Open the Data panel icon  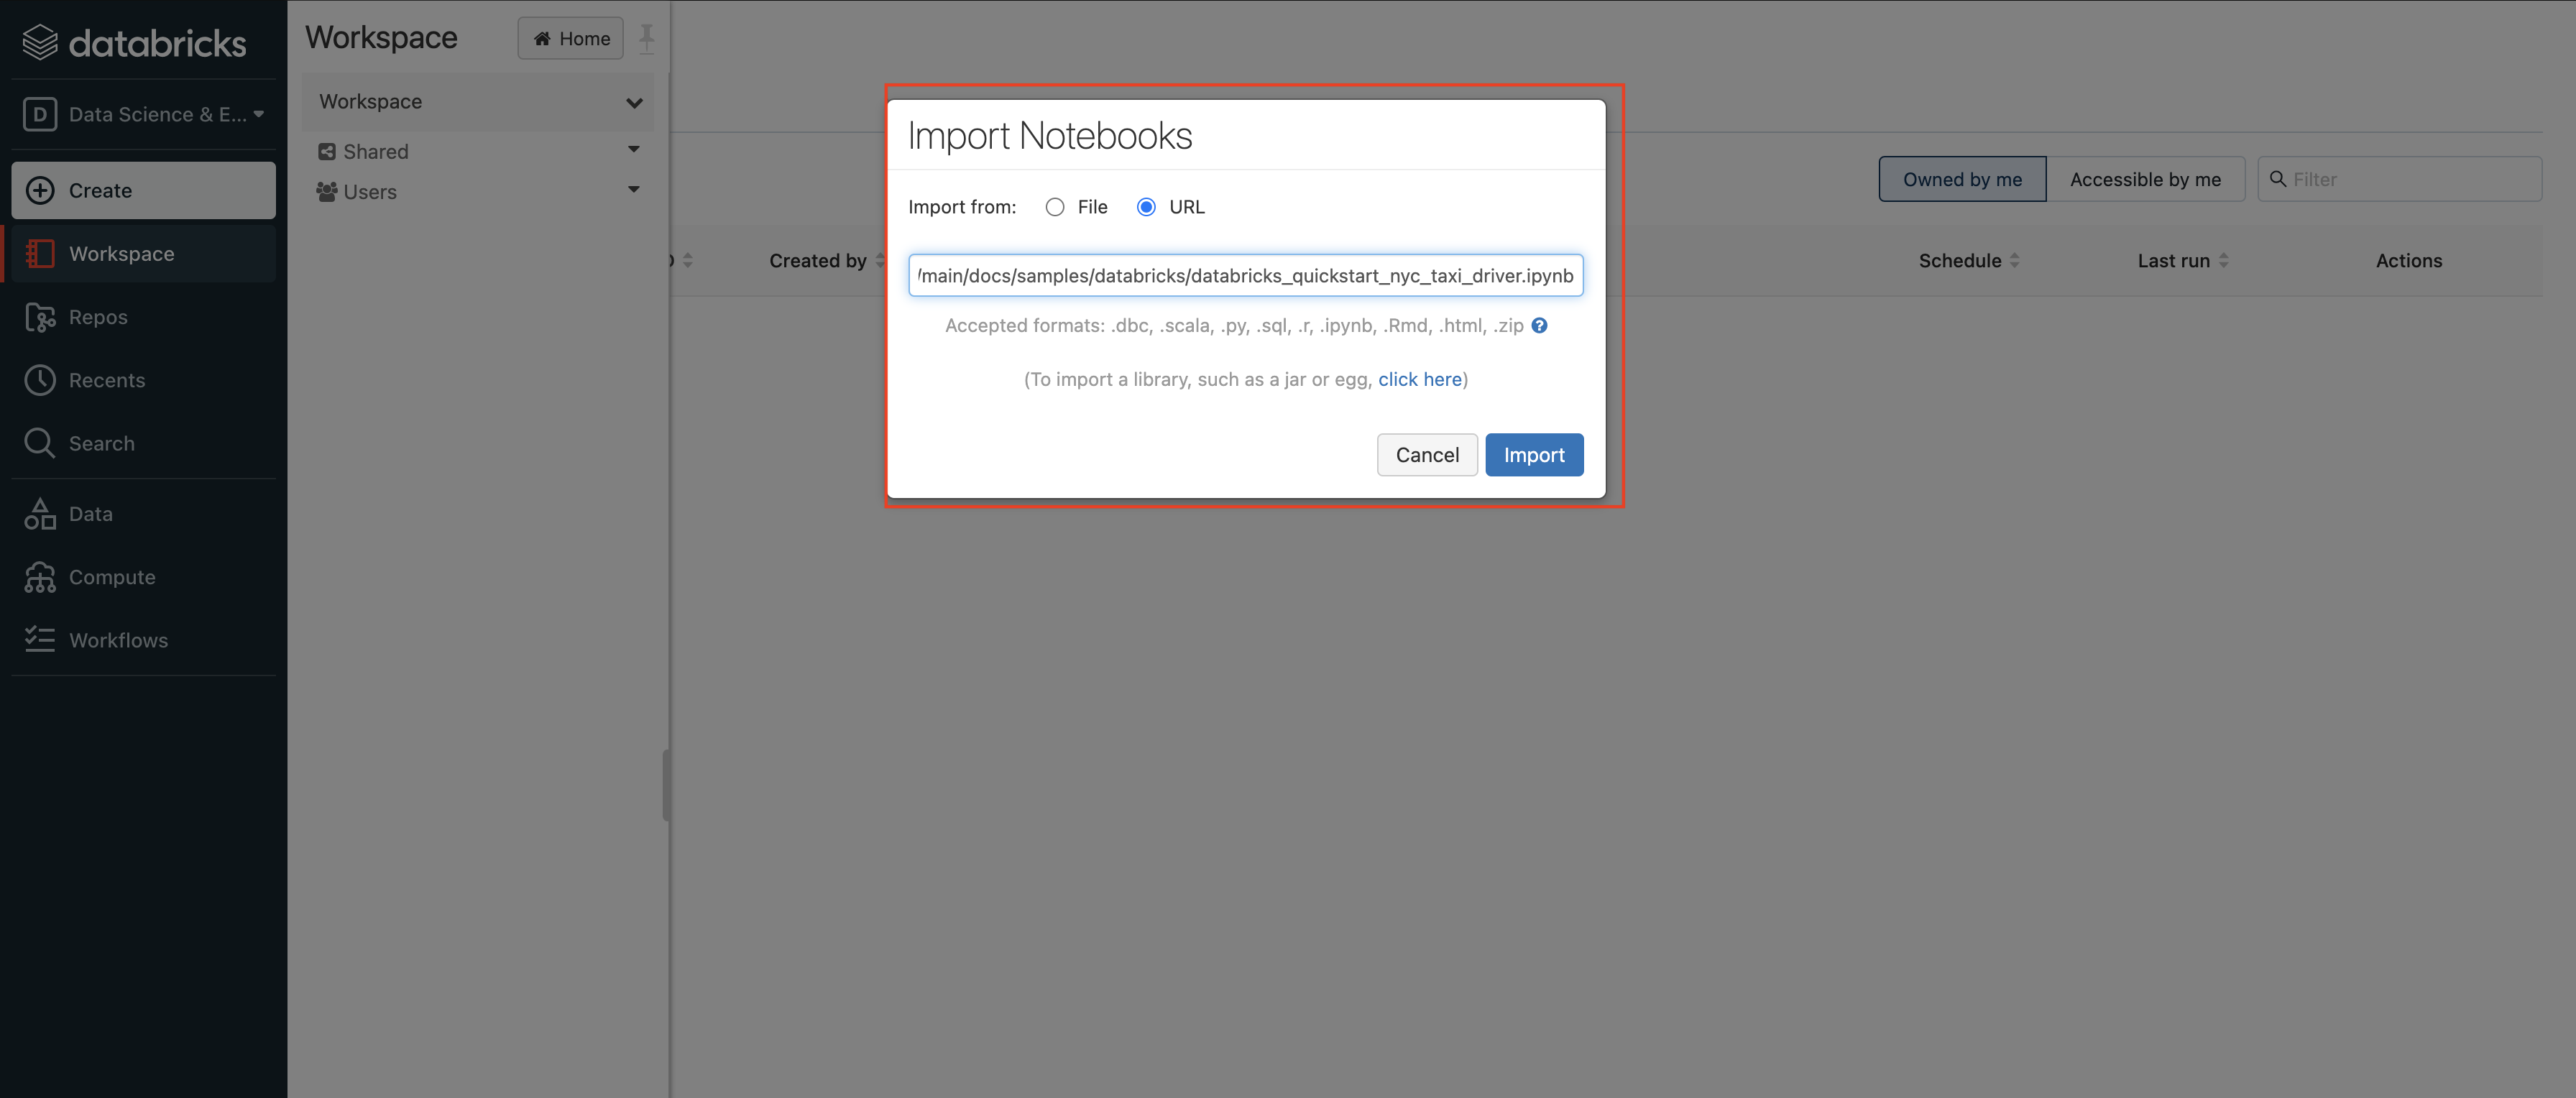pos(40,513)
